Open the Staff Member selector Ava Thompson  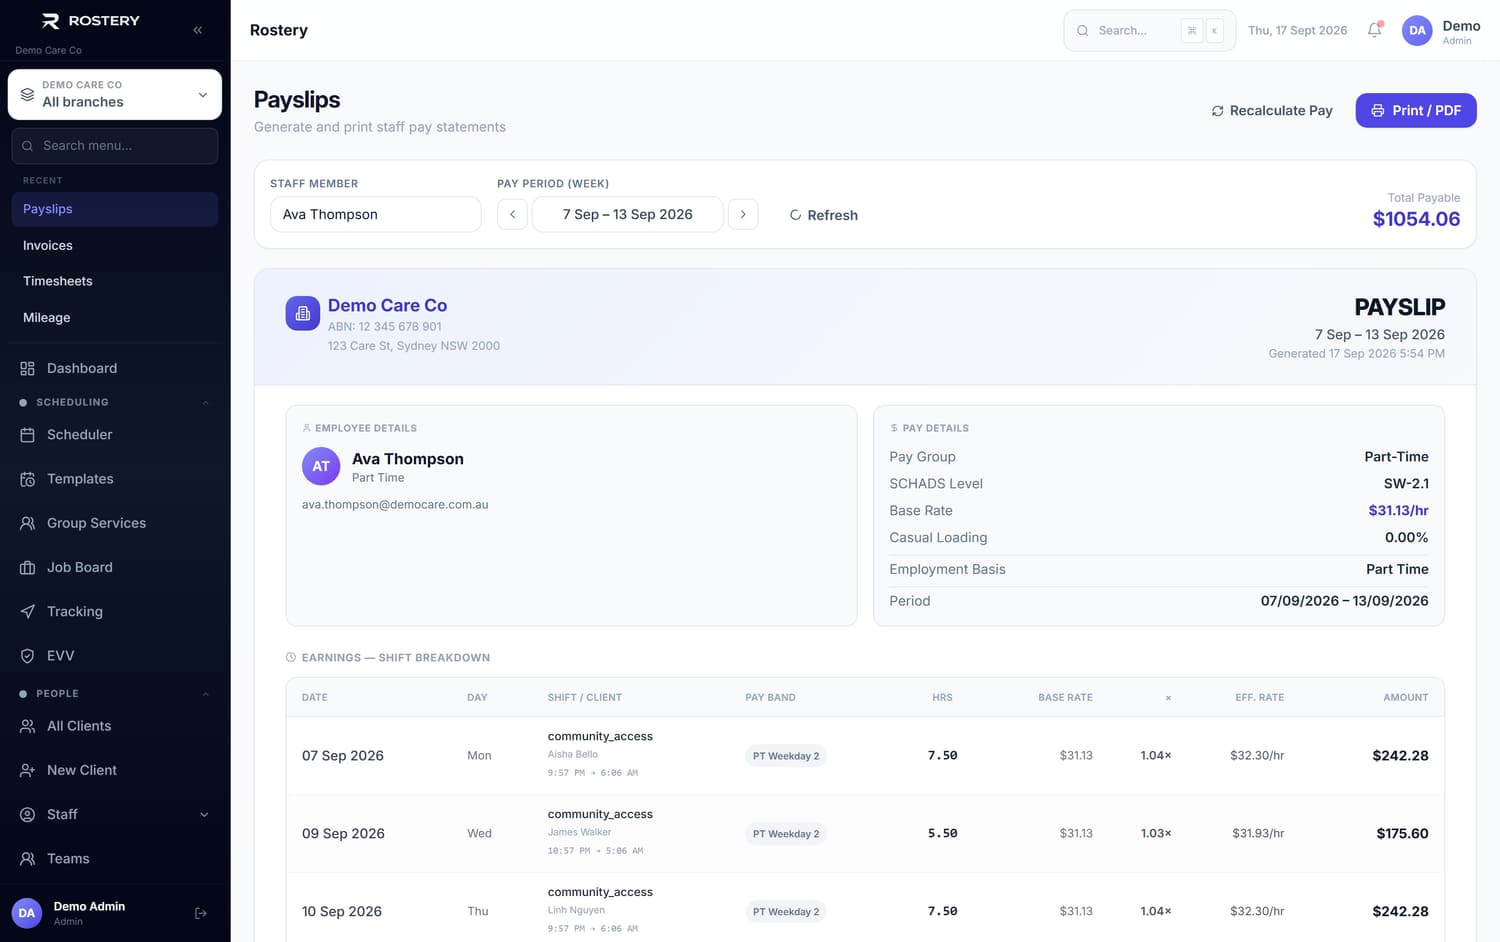[x=376, y=214]
